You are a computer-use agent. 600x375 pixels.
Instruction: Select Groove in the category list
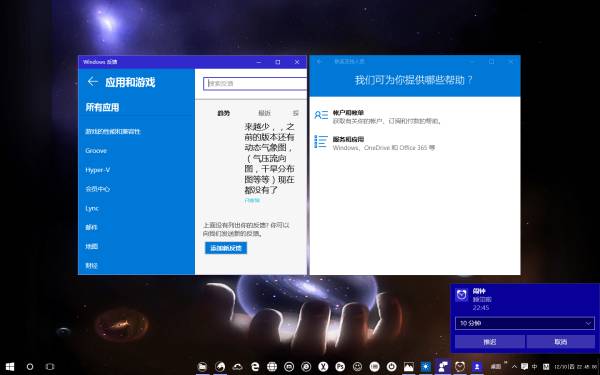[x=96, y=151]
